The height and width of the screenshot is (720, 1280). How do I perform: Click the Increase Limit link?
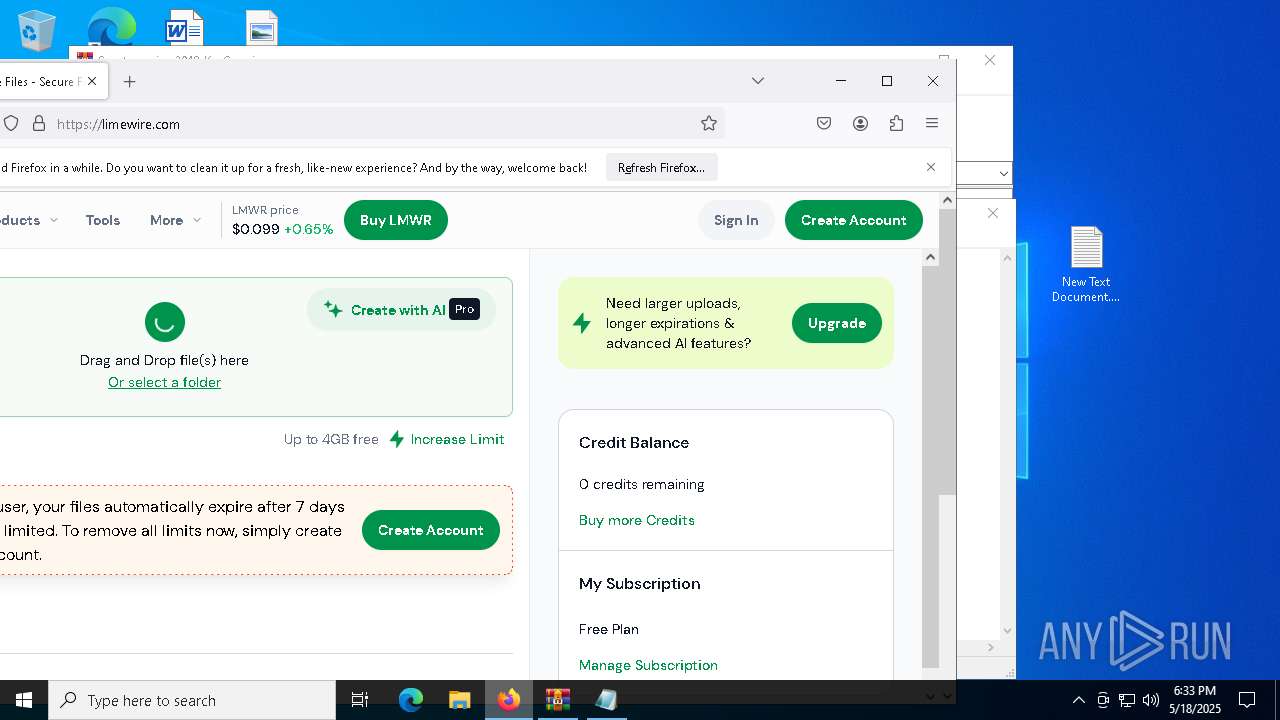[x=446, y=439]
